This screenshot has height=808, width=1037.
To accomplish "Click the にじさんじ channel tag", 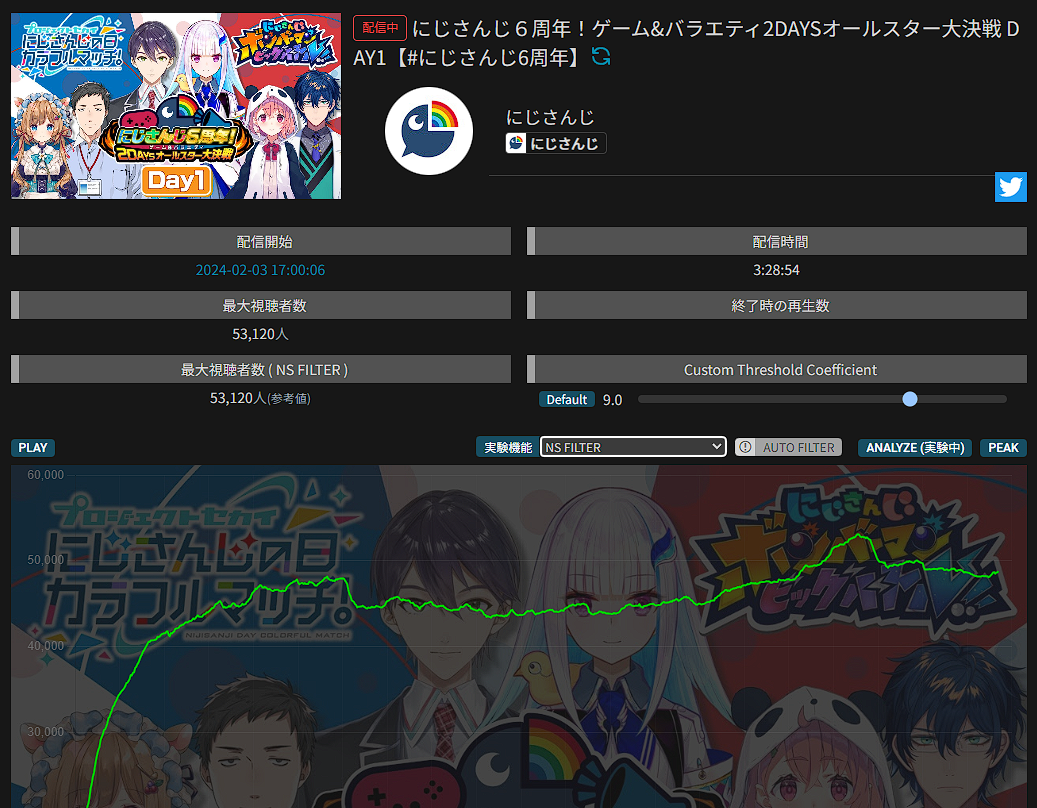I will tap(556, 143).
